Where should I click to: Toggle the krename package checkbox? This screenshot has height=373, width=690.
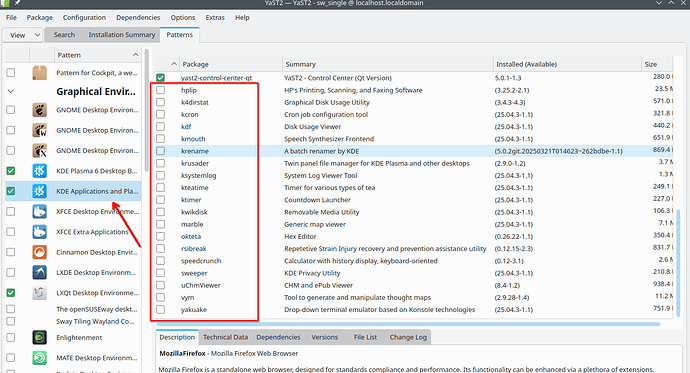point(161,151)
